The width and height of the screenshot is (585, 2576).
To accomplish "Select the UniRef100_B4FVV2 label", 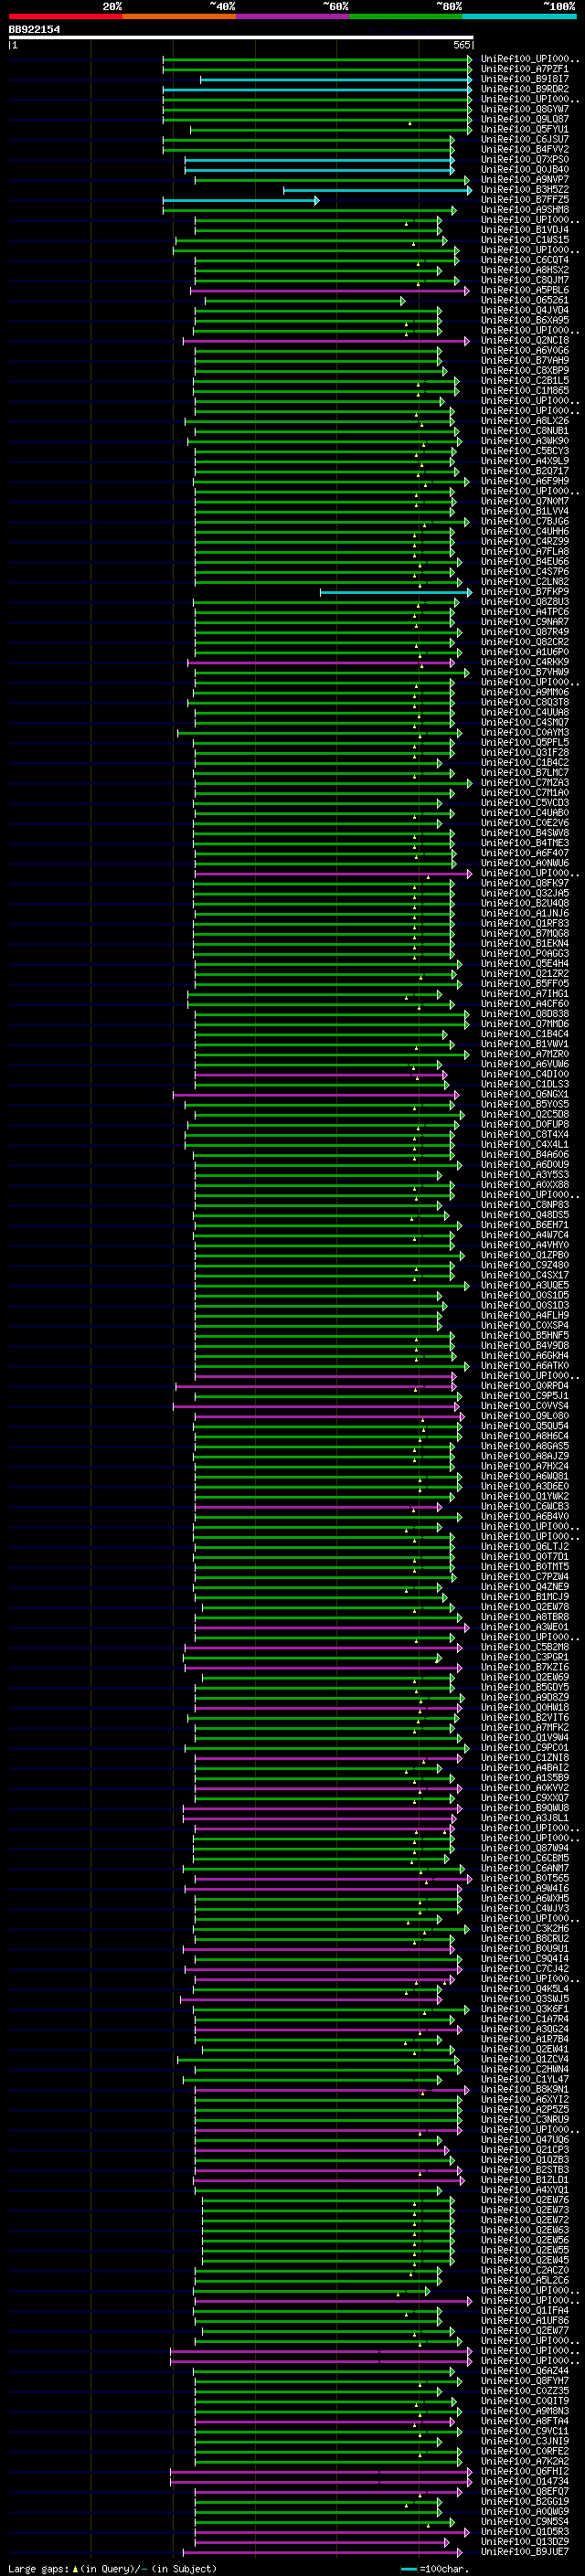I will [x=525, y=149].
